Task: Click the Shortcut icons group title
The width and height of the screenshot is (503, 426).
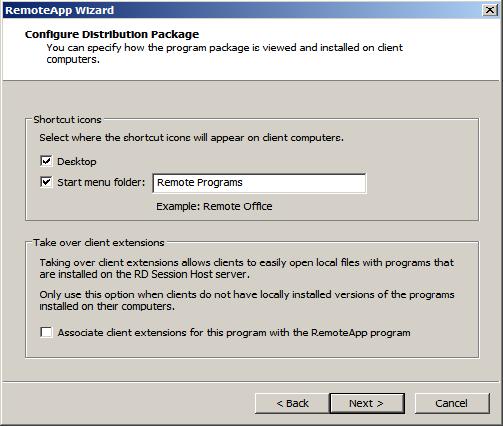Action: [67, 120]
